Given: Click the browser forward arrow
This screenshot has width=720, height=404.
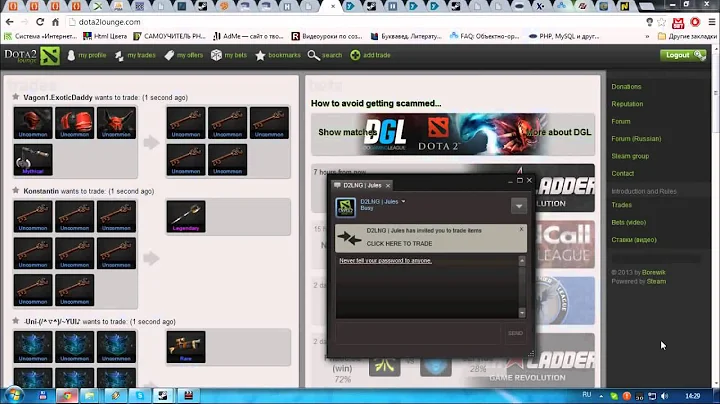Looking at the screenshot, I should (24, 22).
